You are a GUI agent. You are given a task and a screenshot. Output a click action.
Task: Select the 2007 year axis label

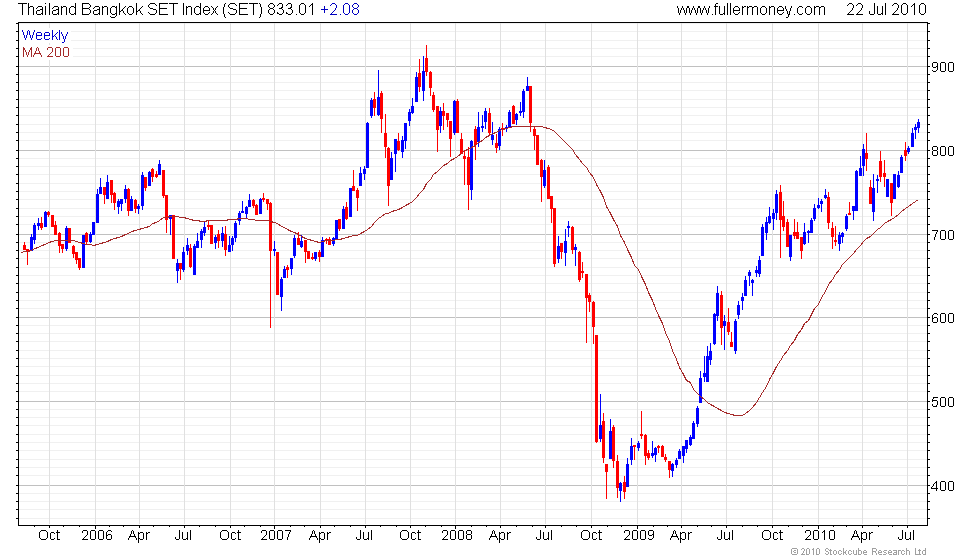point(276,535)
